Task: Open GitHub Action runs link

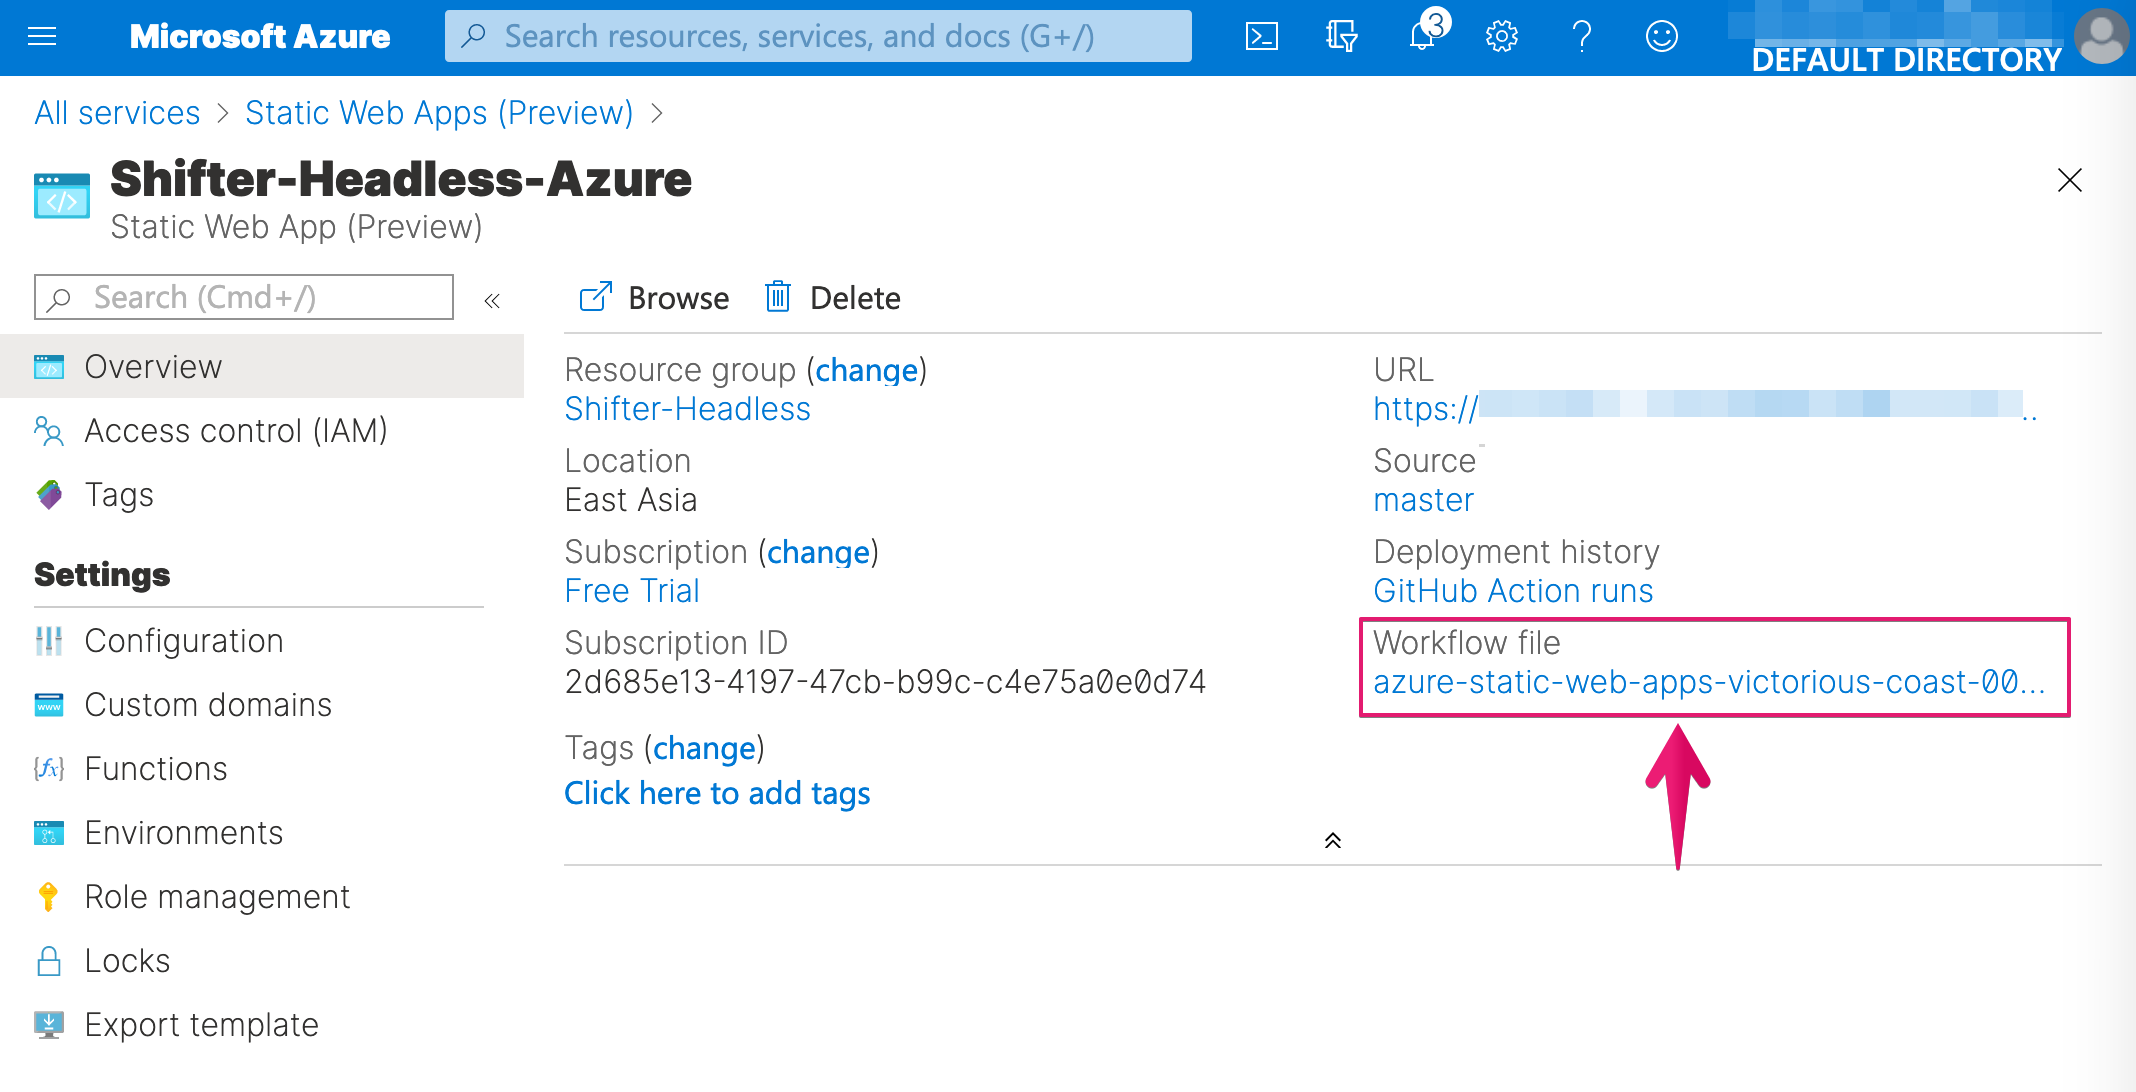Action: point(1513,591)
